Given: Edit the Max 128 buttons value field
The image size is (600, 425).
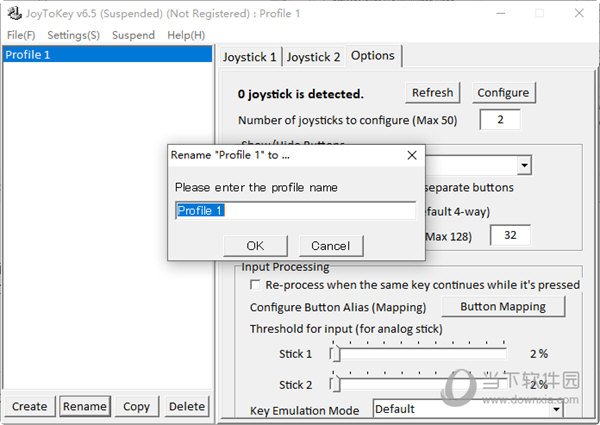Looking at the screenshot, I should click(x=510, y=235).
